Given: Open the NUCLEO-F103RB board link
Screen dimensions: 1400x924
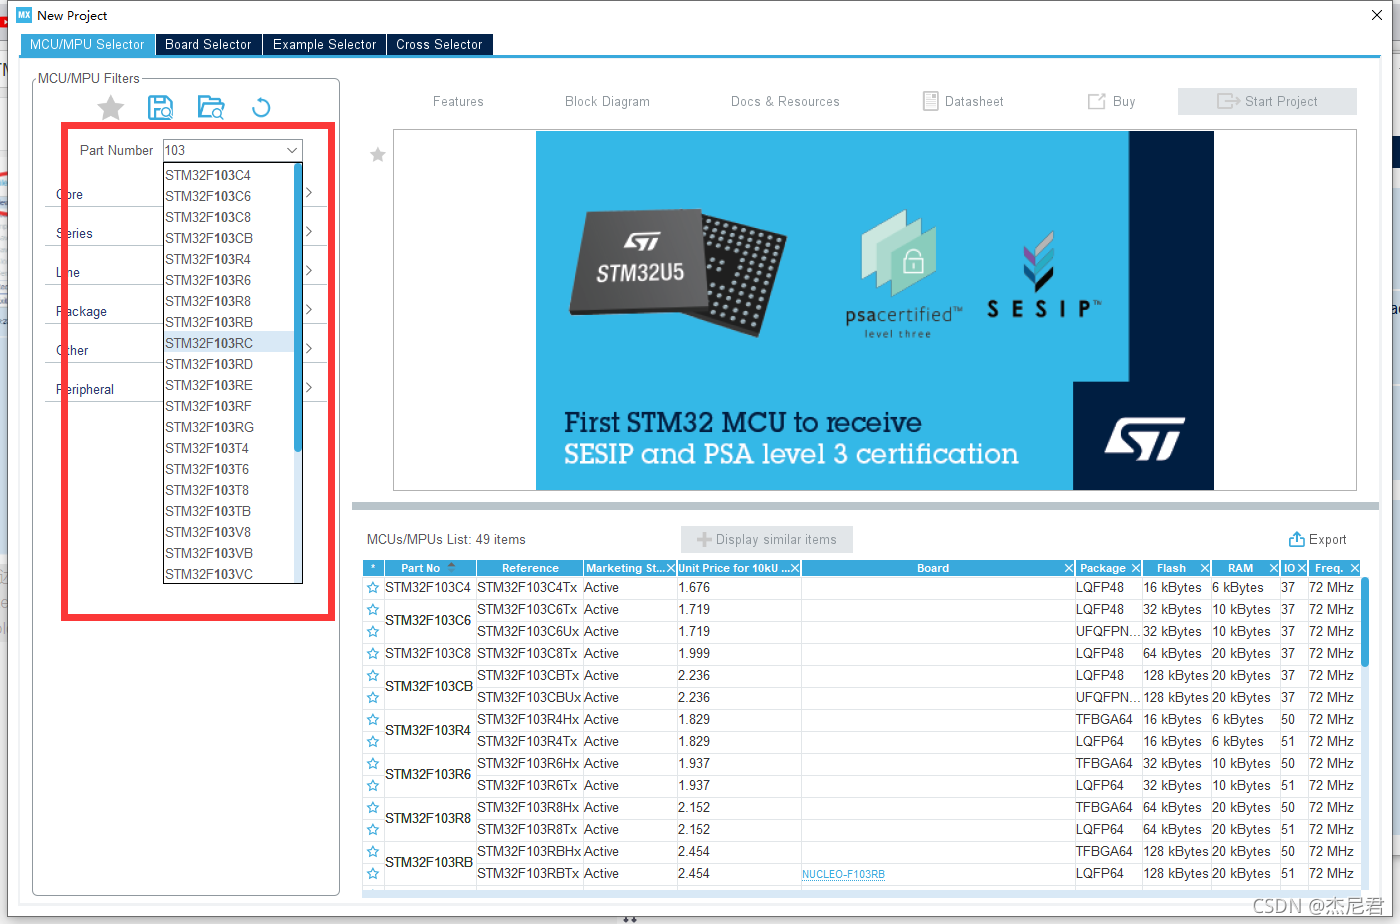Looking at the screenshot, I should (x=843, y=875).
